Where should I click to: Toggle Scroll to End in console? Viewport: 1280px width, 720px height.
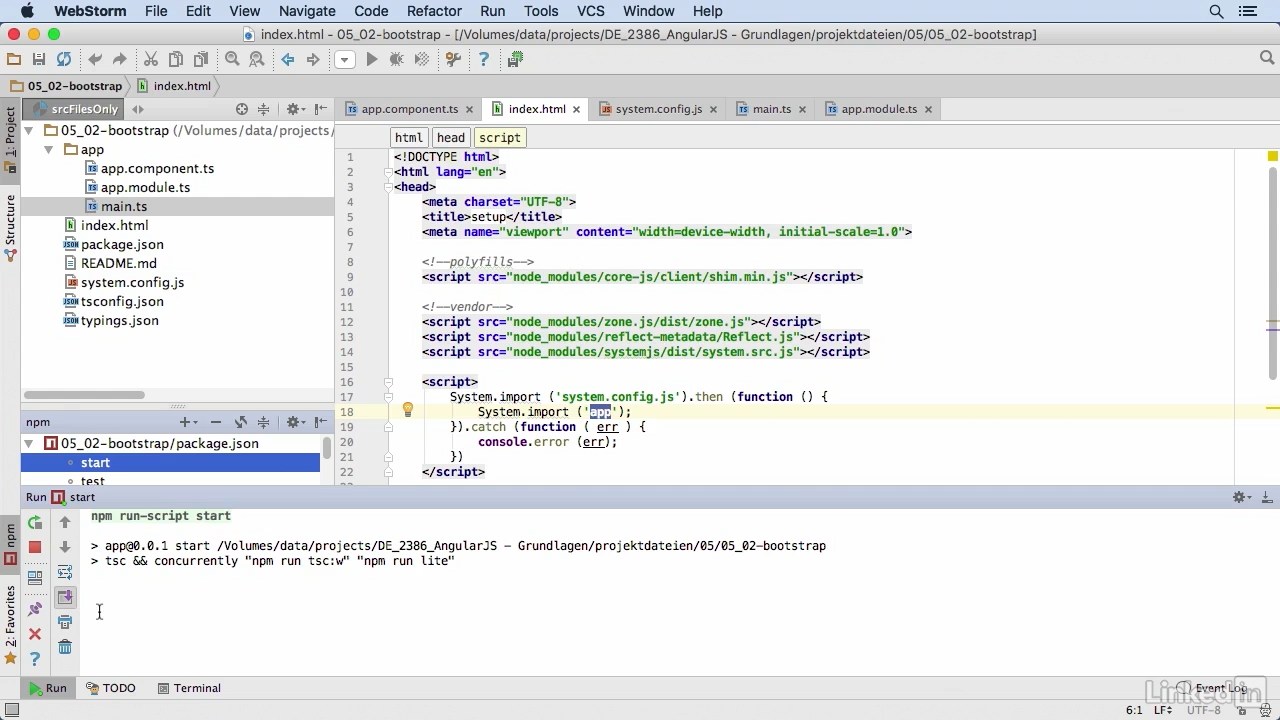[65, 597]
